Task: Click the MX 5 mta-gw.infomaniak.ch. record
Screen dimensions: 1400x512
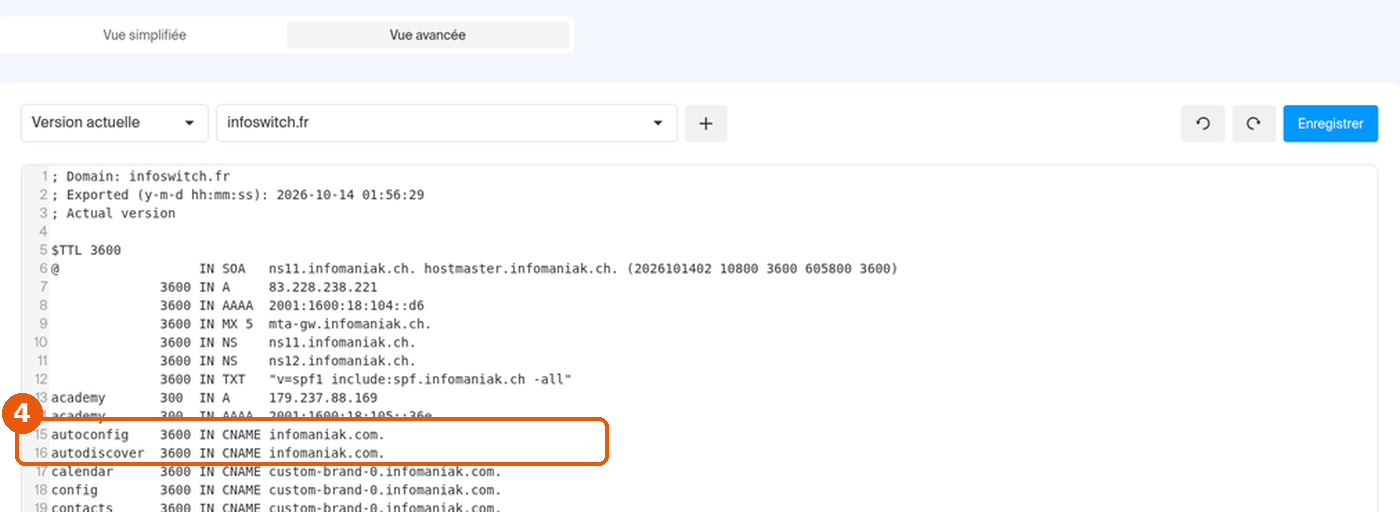Action: [x=295, y=324]
